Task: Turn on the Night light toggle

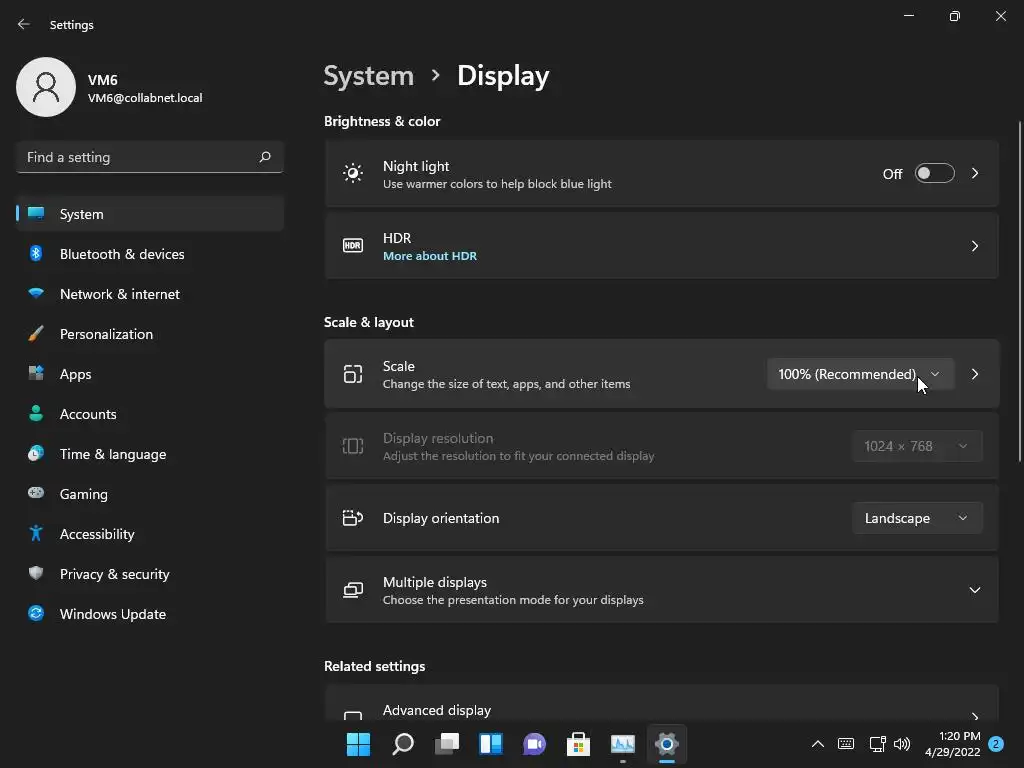Action: coord(935,174)
